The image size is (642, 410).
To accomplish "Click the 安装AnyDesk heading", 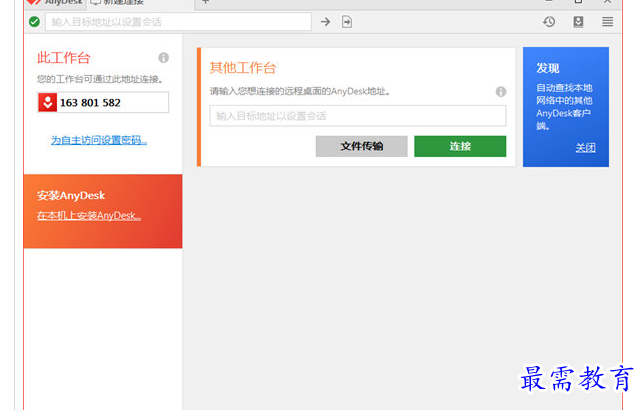I will pos(71,195).
